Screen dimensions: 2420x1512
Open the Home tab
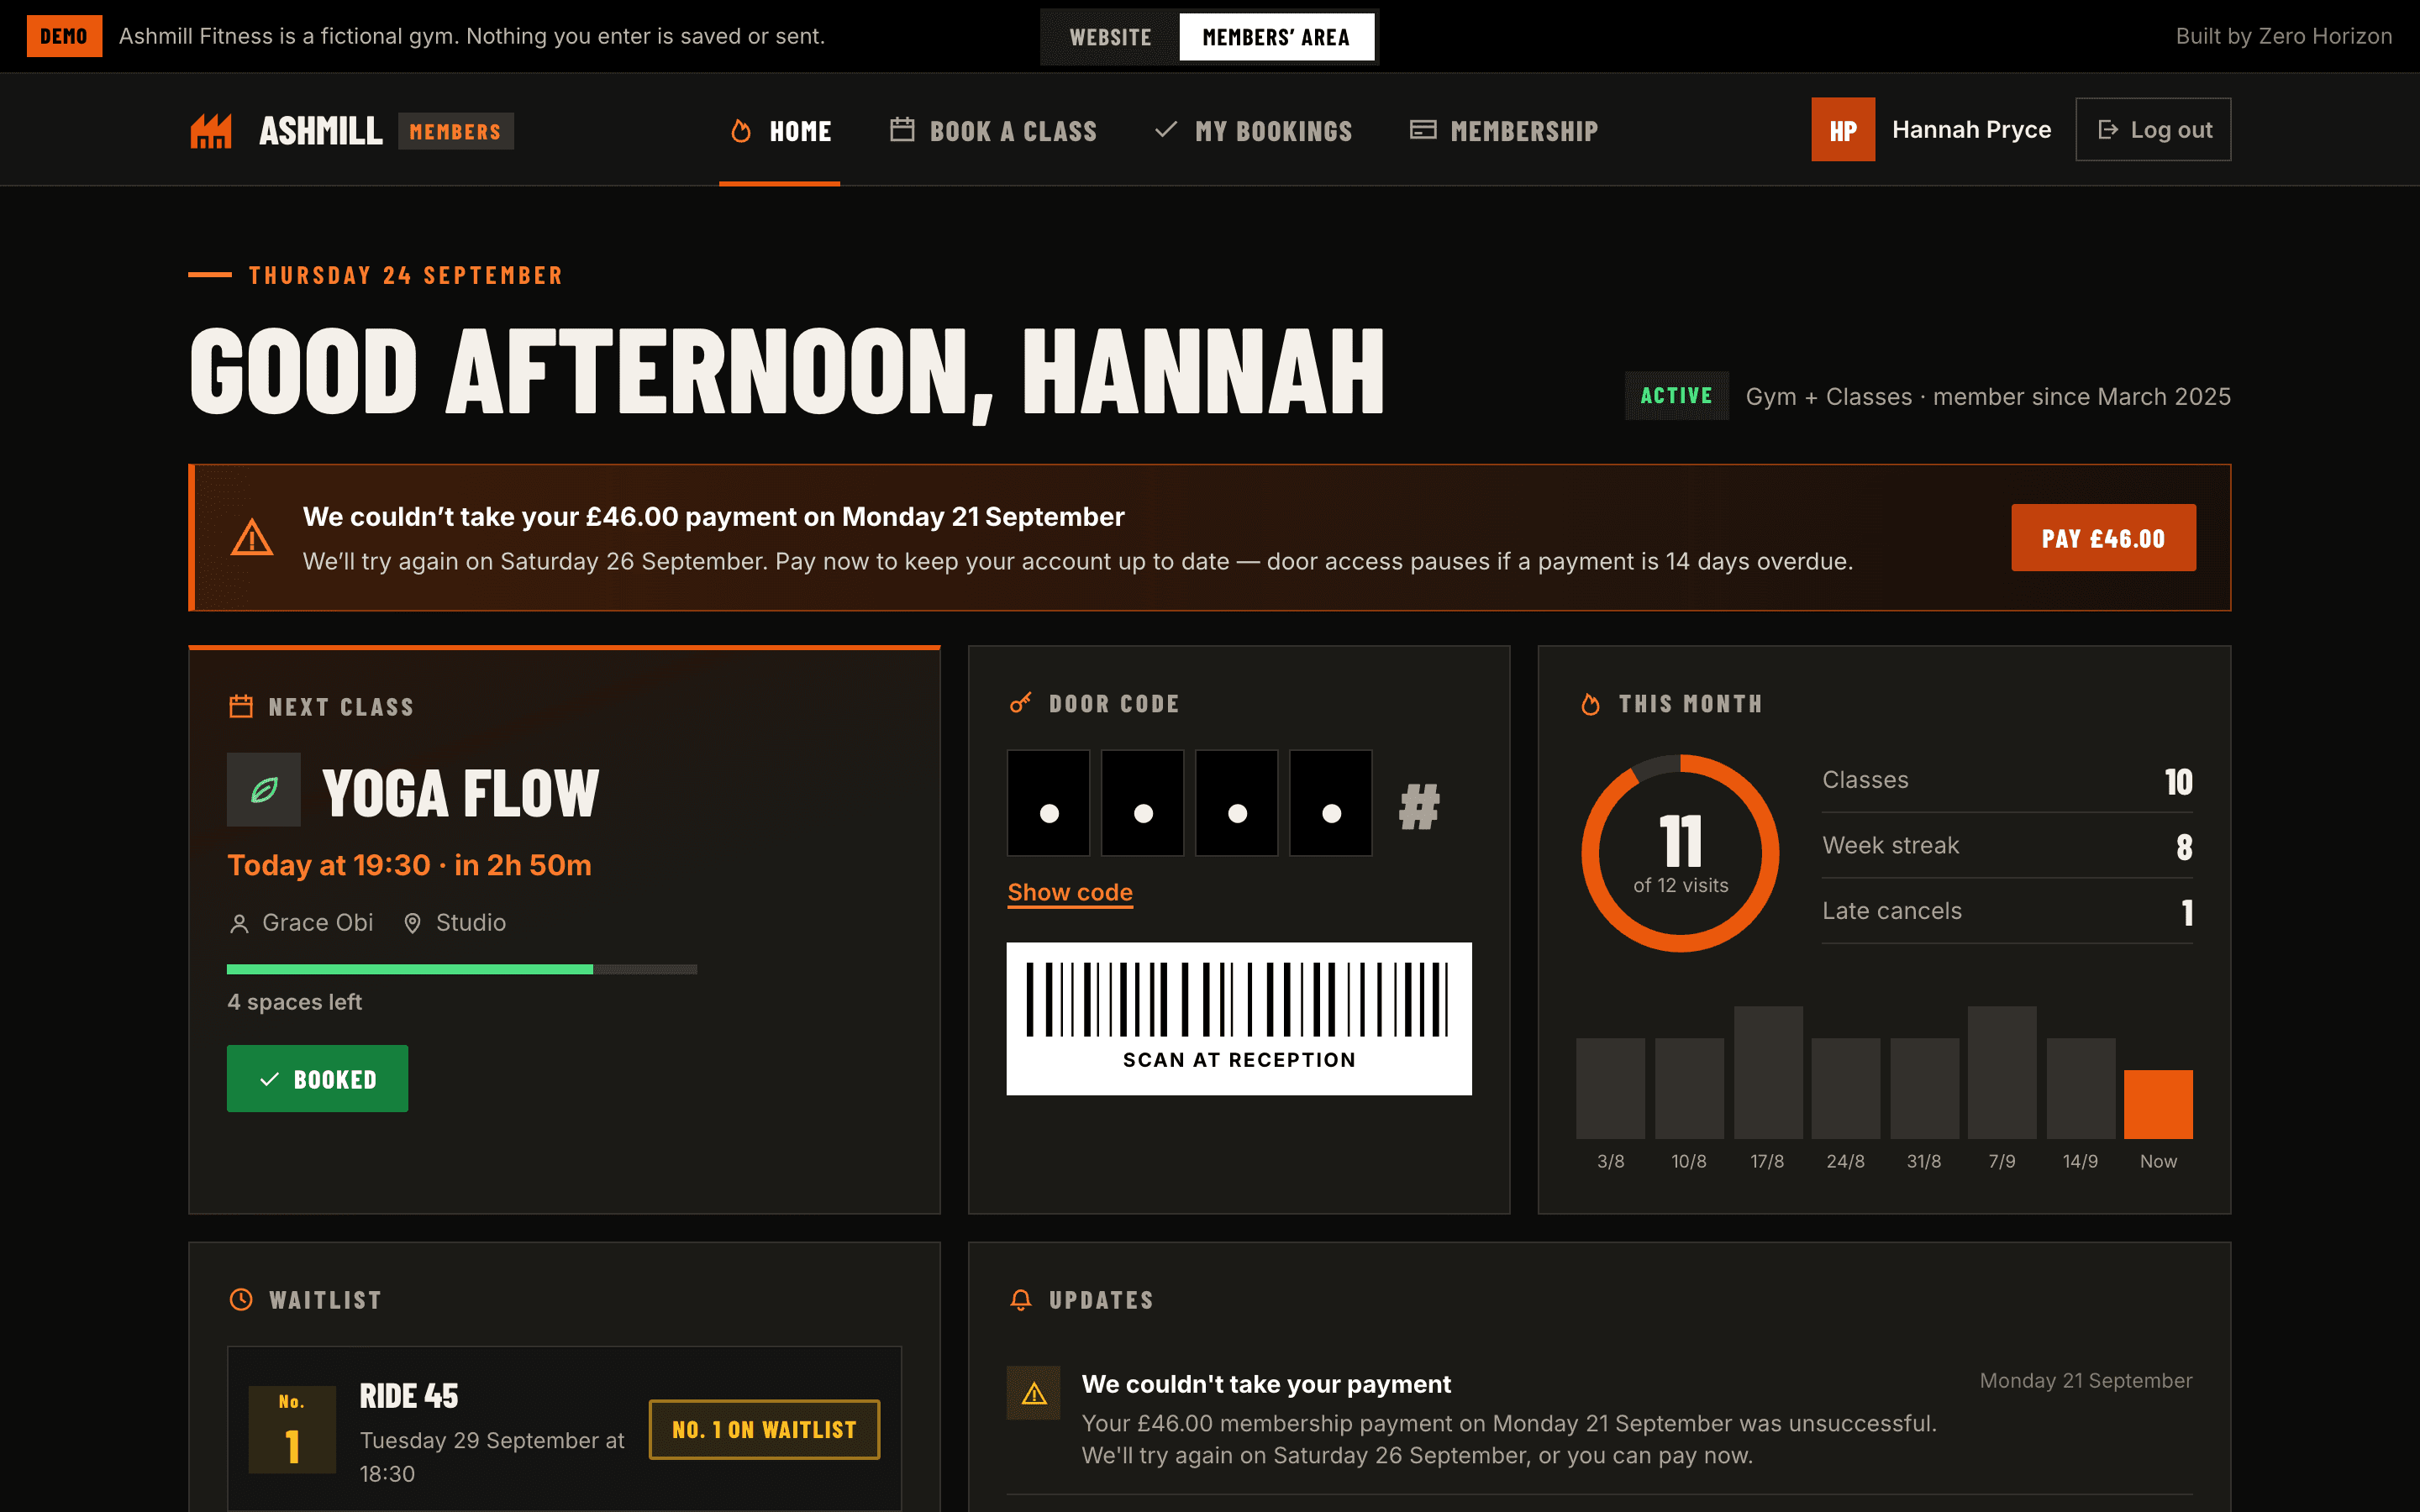coord(780,131)
